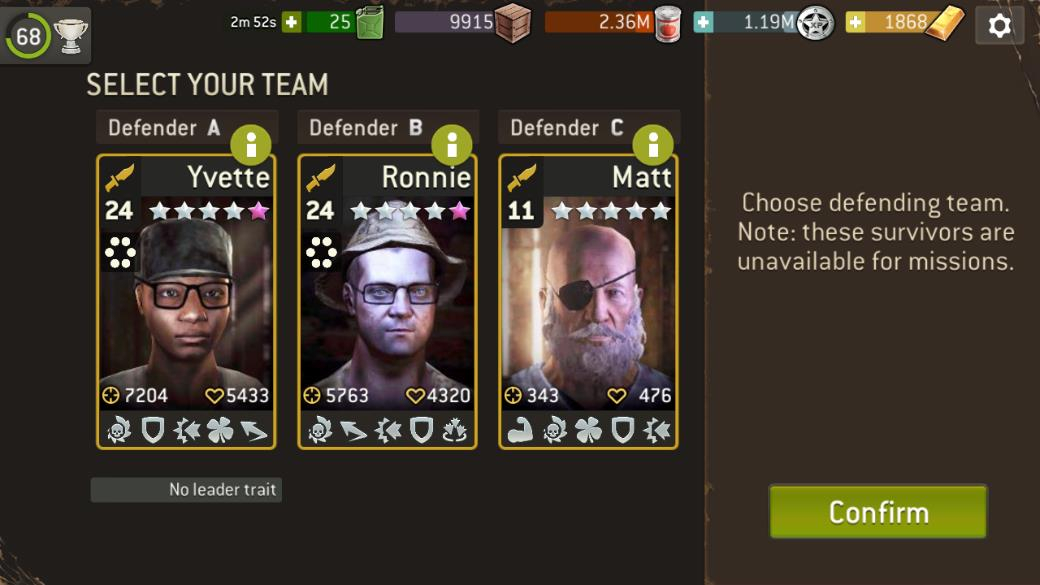This screenshot has width=1040, height=585.
Task: Tap Yvette's lucky clover trait icon
Action: (x=220, y=430)
